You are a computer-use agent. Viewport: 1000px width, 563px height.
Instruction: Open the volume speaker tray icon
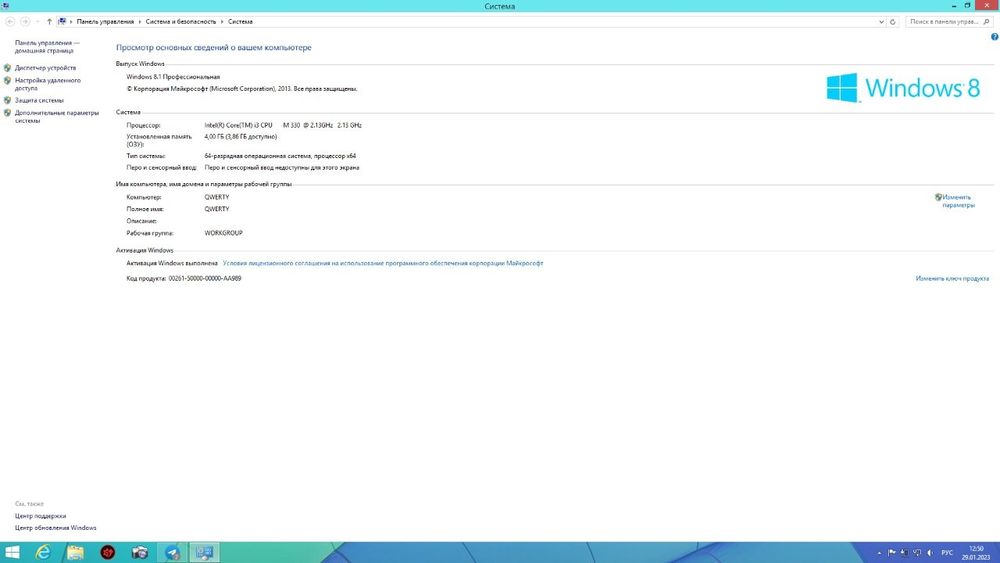930,553
